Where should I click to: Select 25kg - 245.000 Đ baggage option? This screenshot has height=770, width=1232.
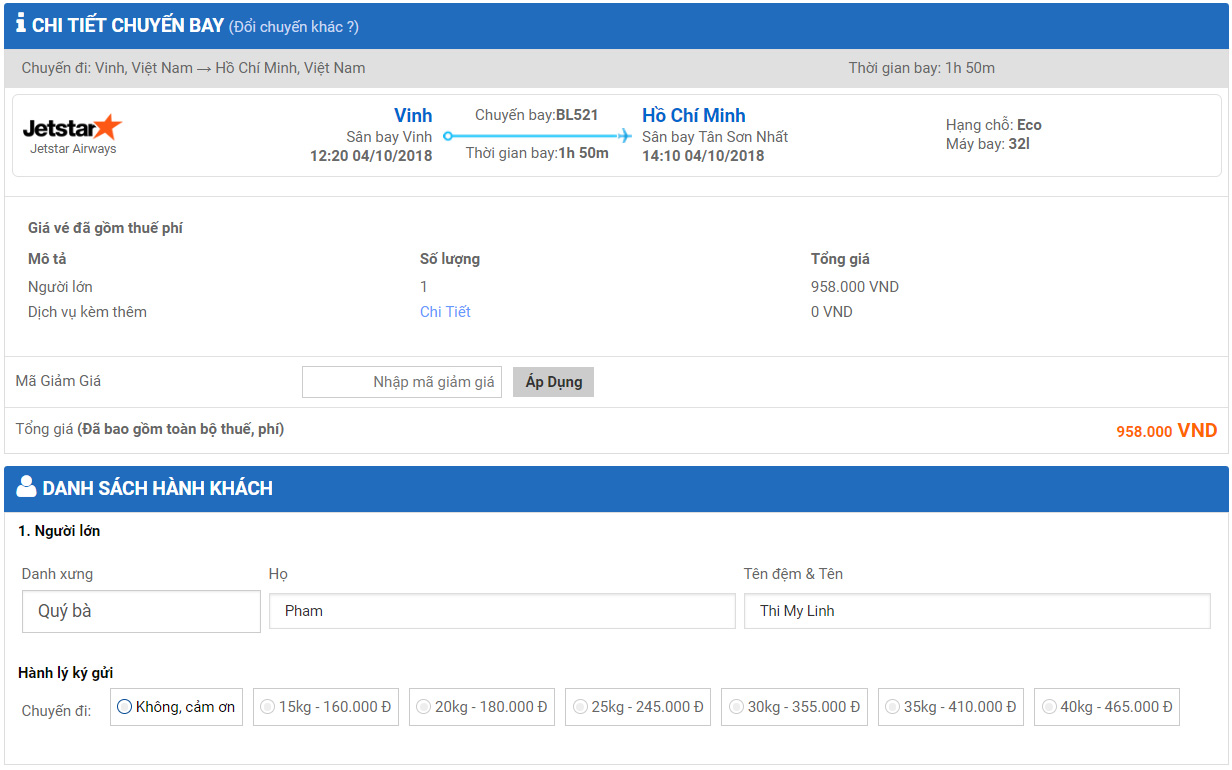580,707
